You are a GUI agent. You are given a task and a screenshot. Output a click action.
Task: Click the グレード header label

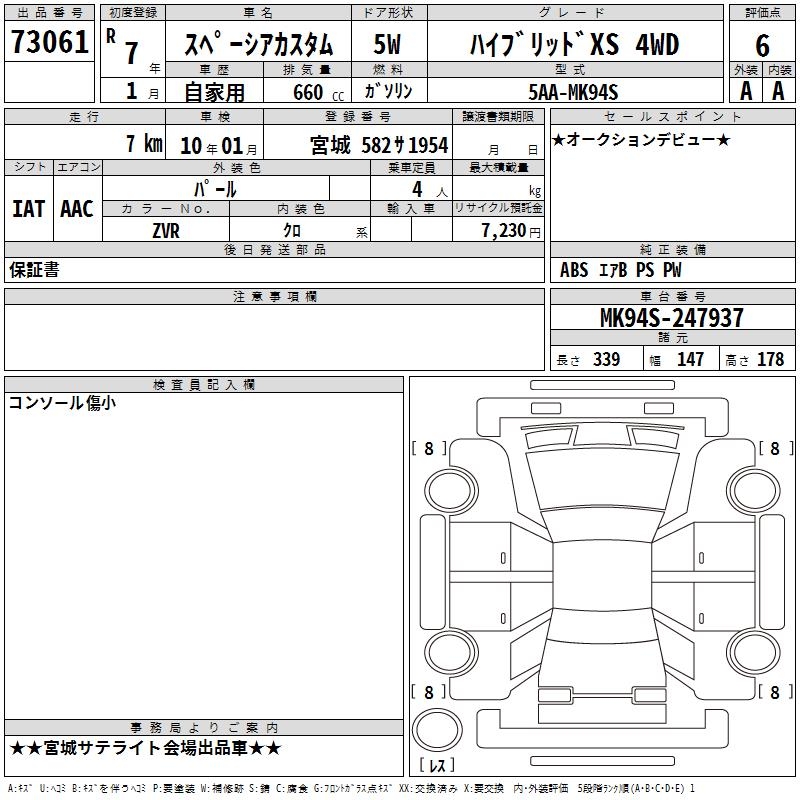(574, 13)
